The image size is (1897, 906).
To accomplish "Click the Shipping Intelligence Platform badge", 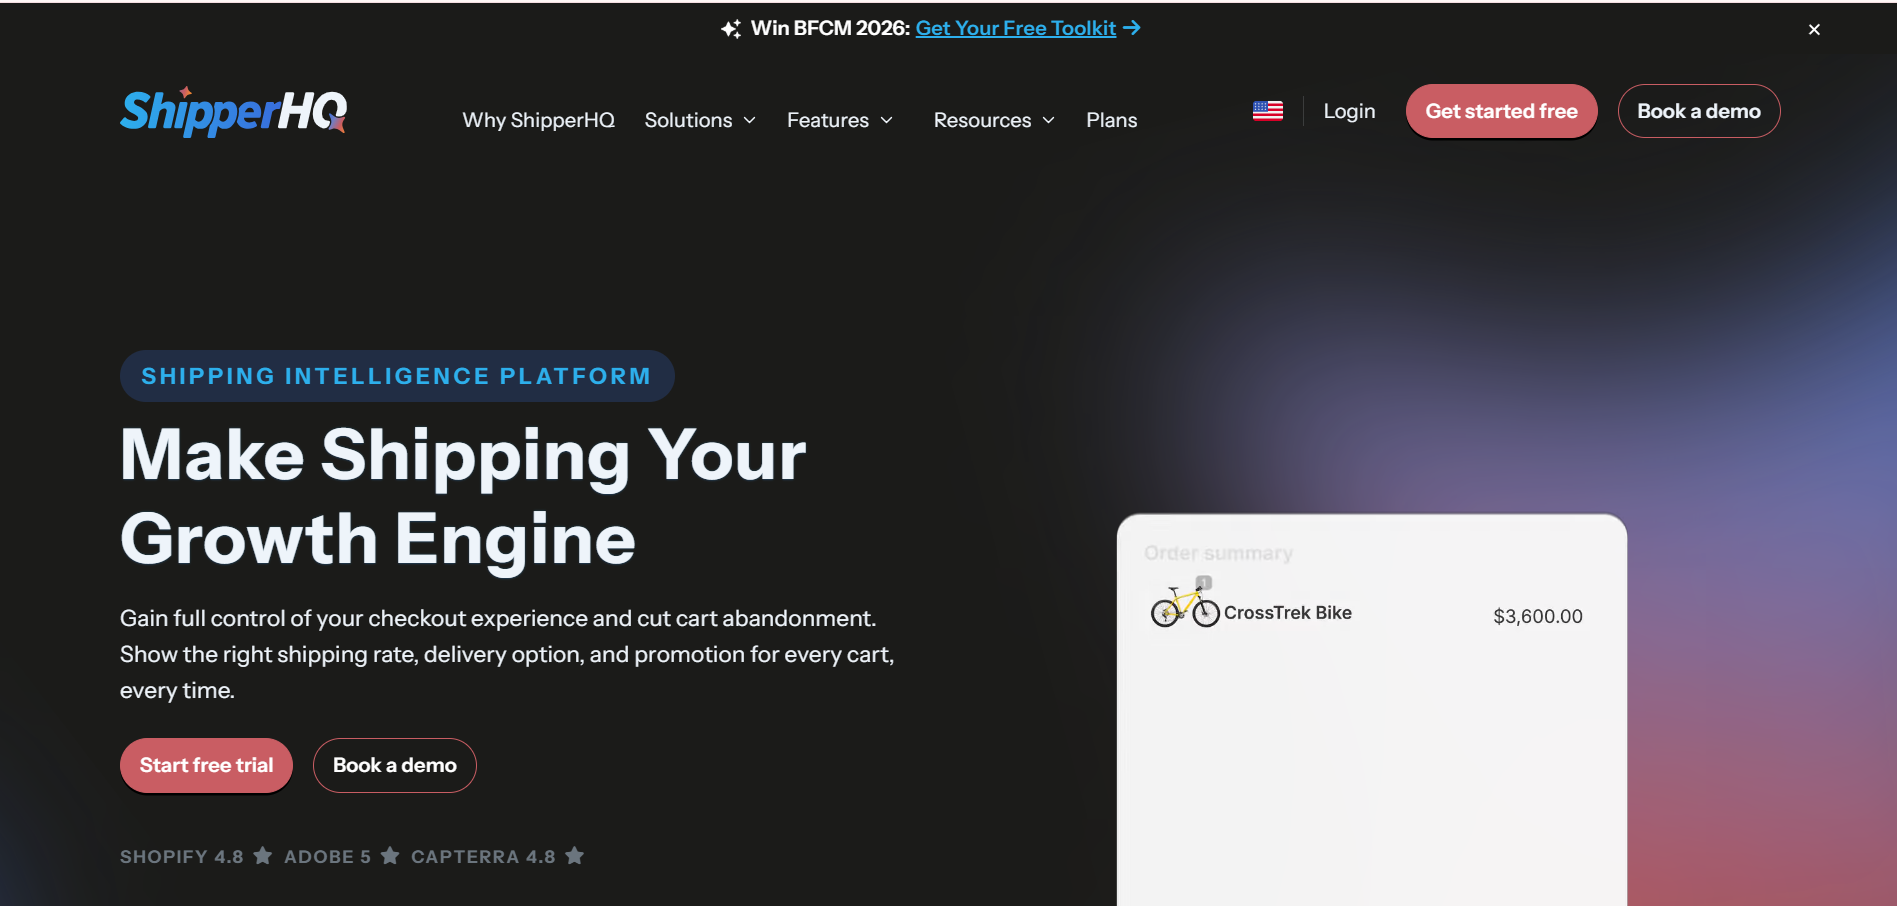I will pyautogui.click(x=397, y=376).
